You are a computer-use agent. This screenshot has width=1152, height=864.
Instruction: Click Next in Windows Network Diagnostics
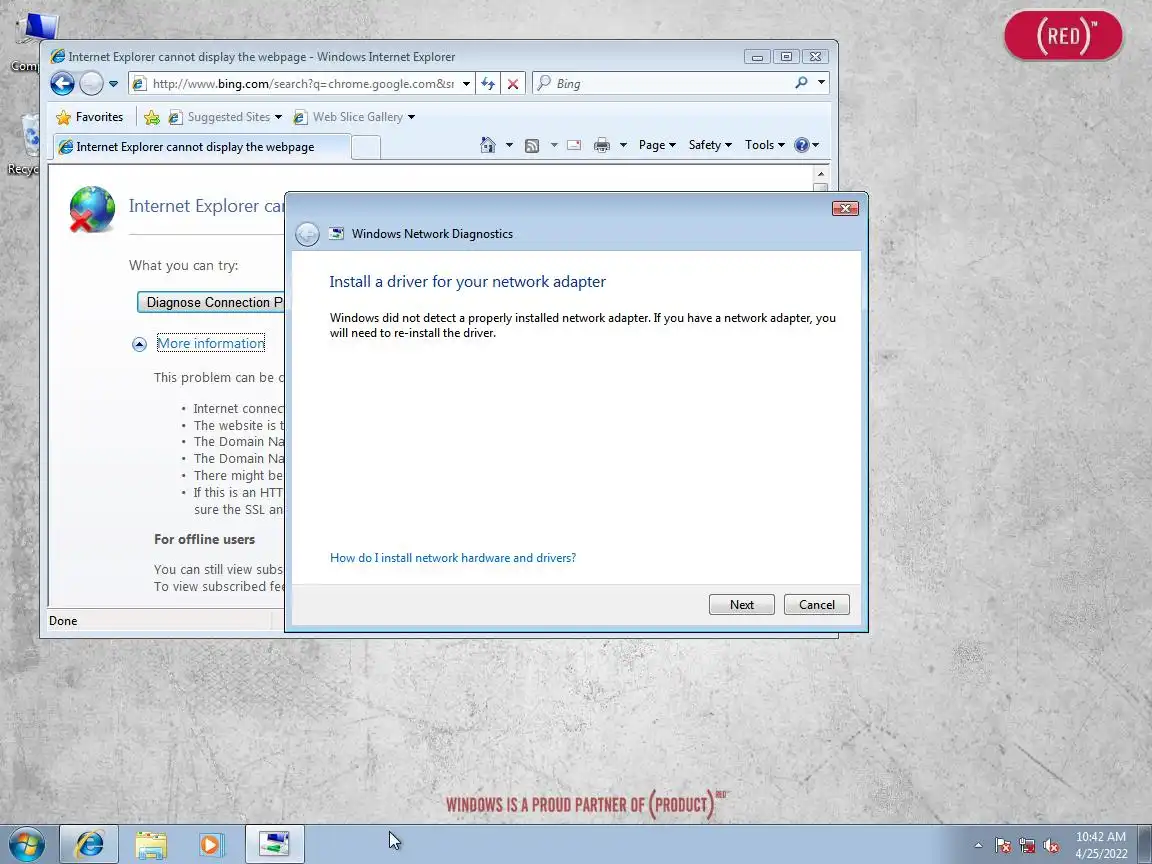741,605
